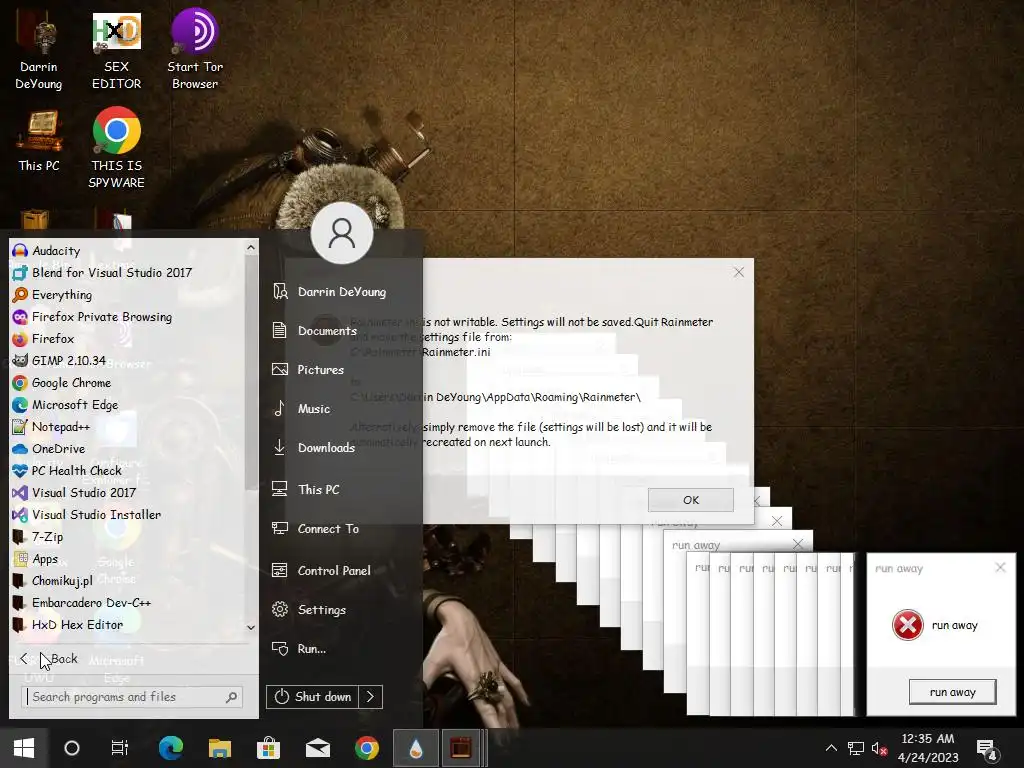Switch to Rainmeter taskbar item
This screenshot has height=768, width=1024.
[416, 748]
